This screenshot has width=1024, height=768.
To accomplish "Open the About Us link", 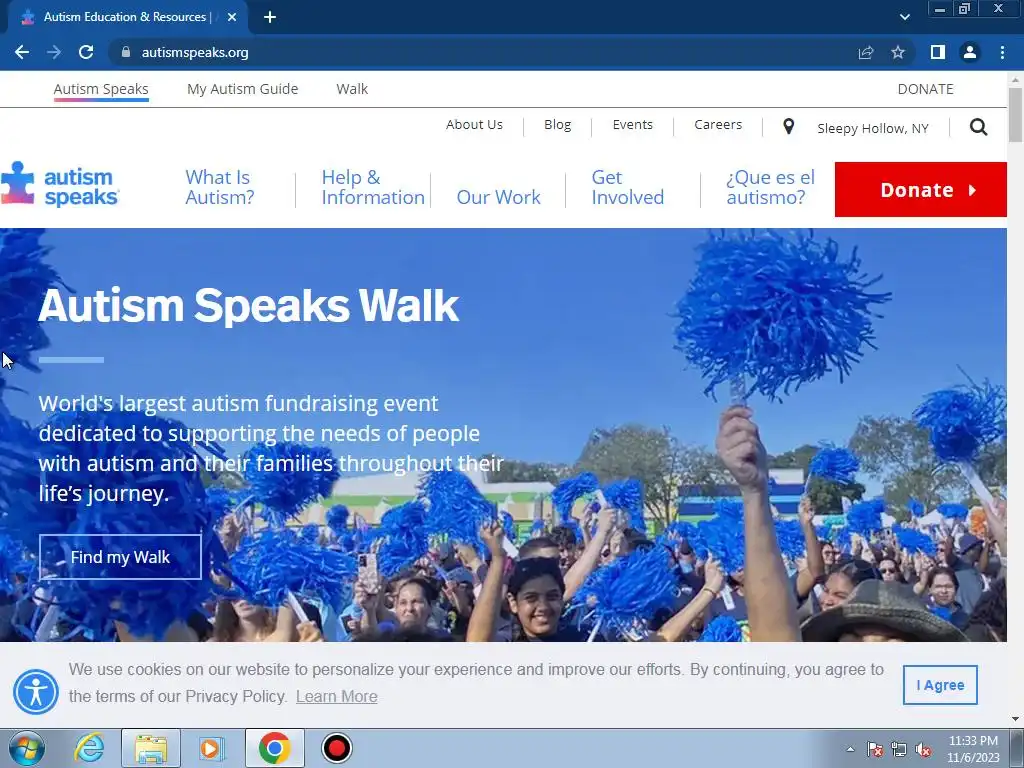I will [x=474, y=125].
